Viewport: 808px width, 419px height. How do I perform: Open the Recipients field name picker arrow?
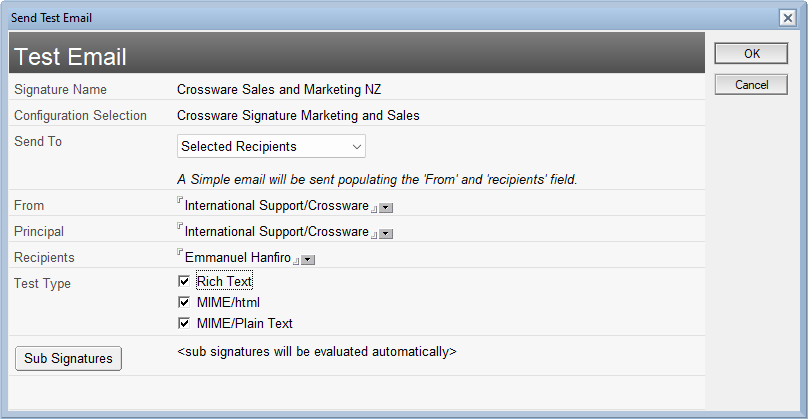308,260
